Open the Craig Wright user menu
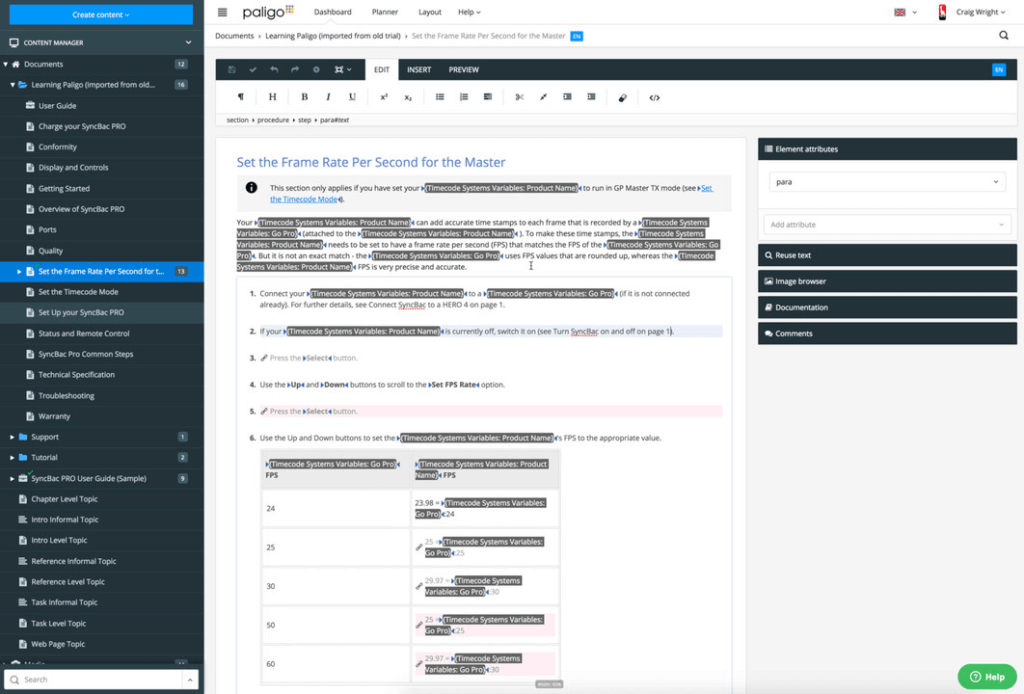Image resolution: width=1024 pixels, height=694 pixels. 980,12
